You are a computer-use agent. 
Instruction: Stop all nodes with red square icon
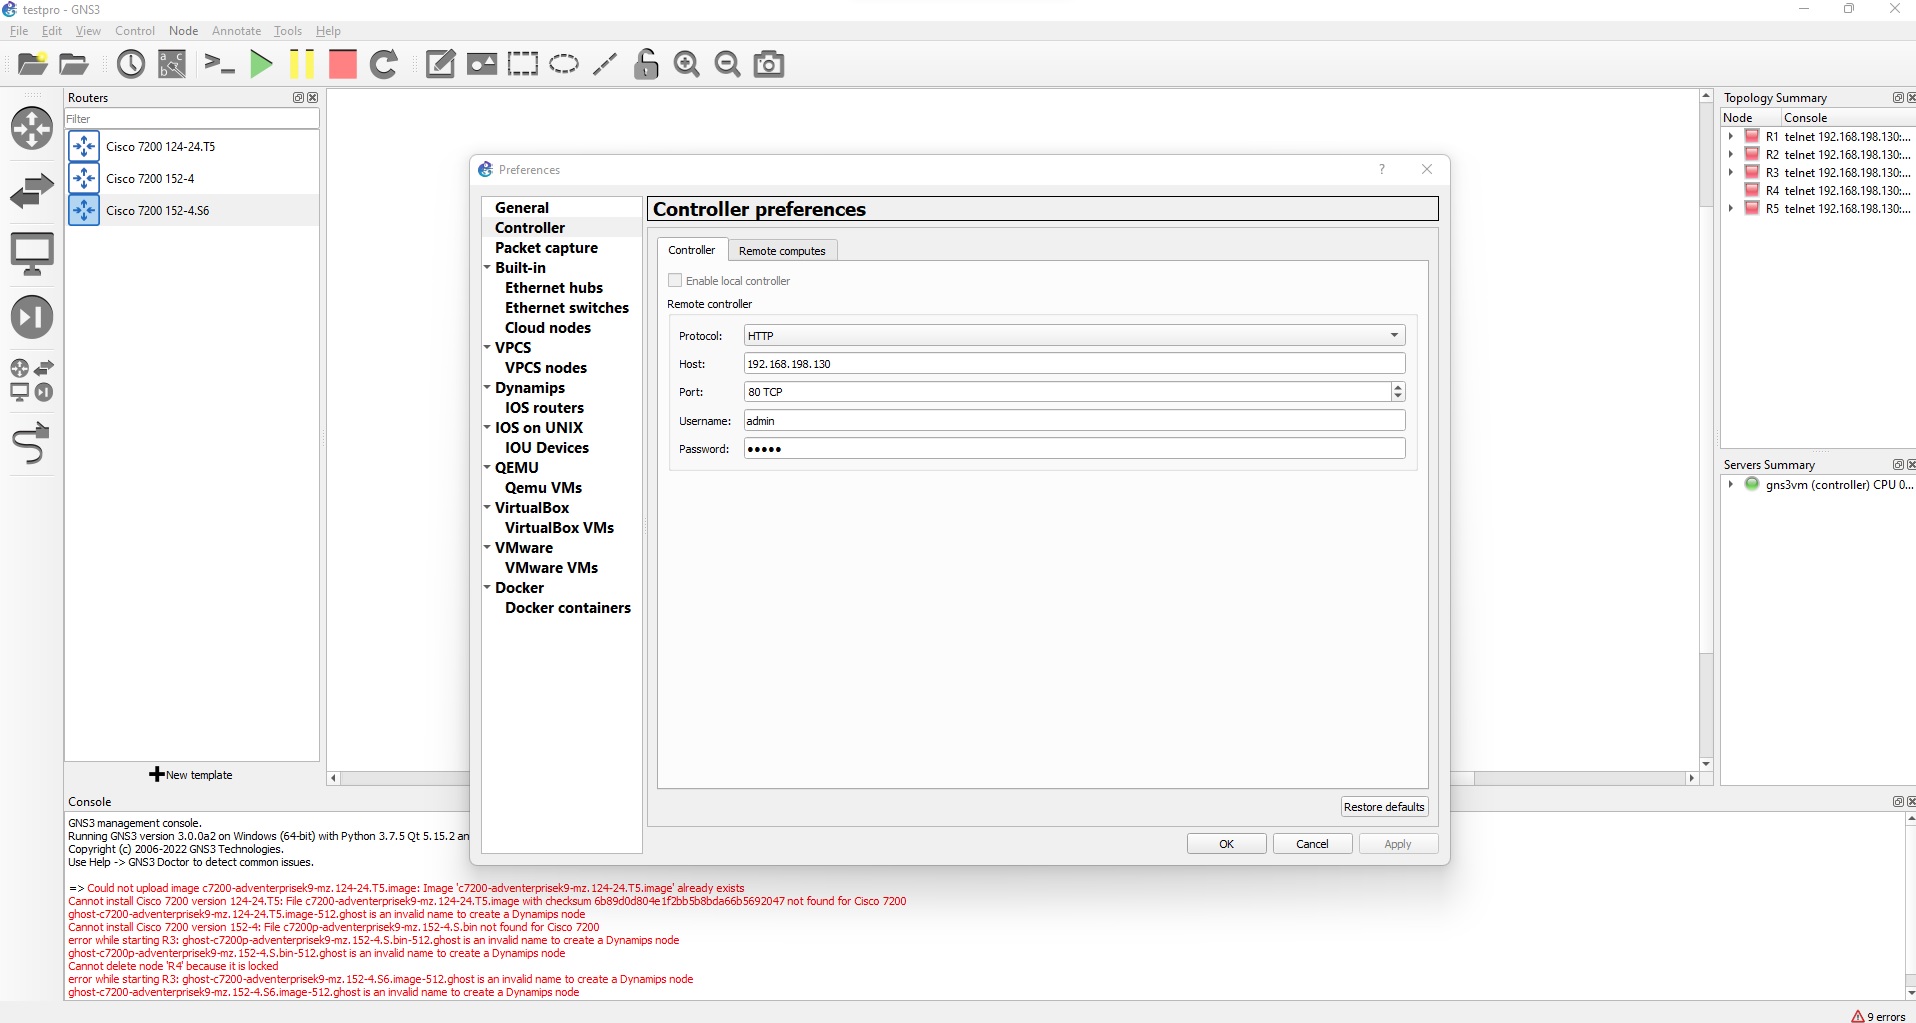(x=343, y=64)
